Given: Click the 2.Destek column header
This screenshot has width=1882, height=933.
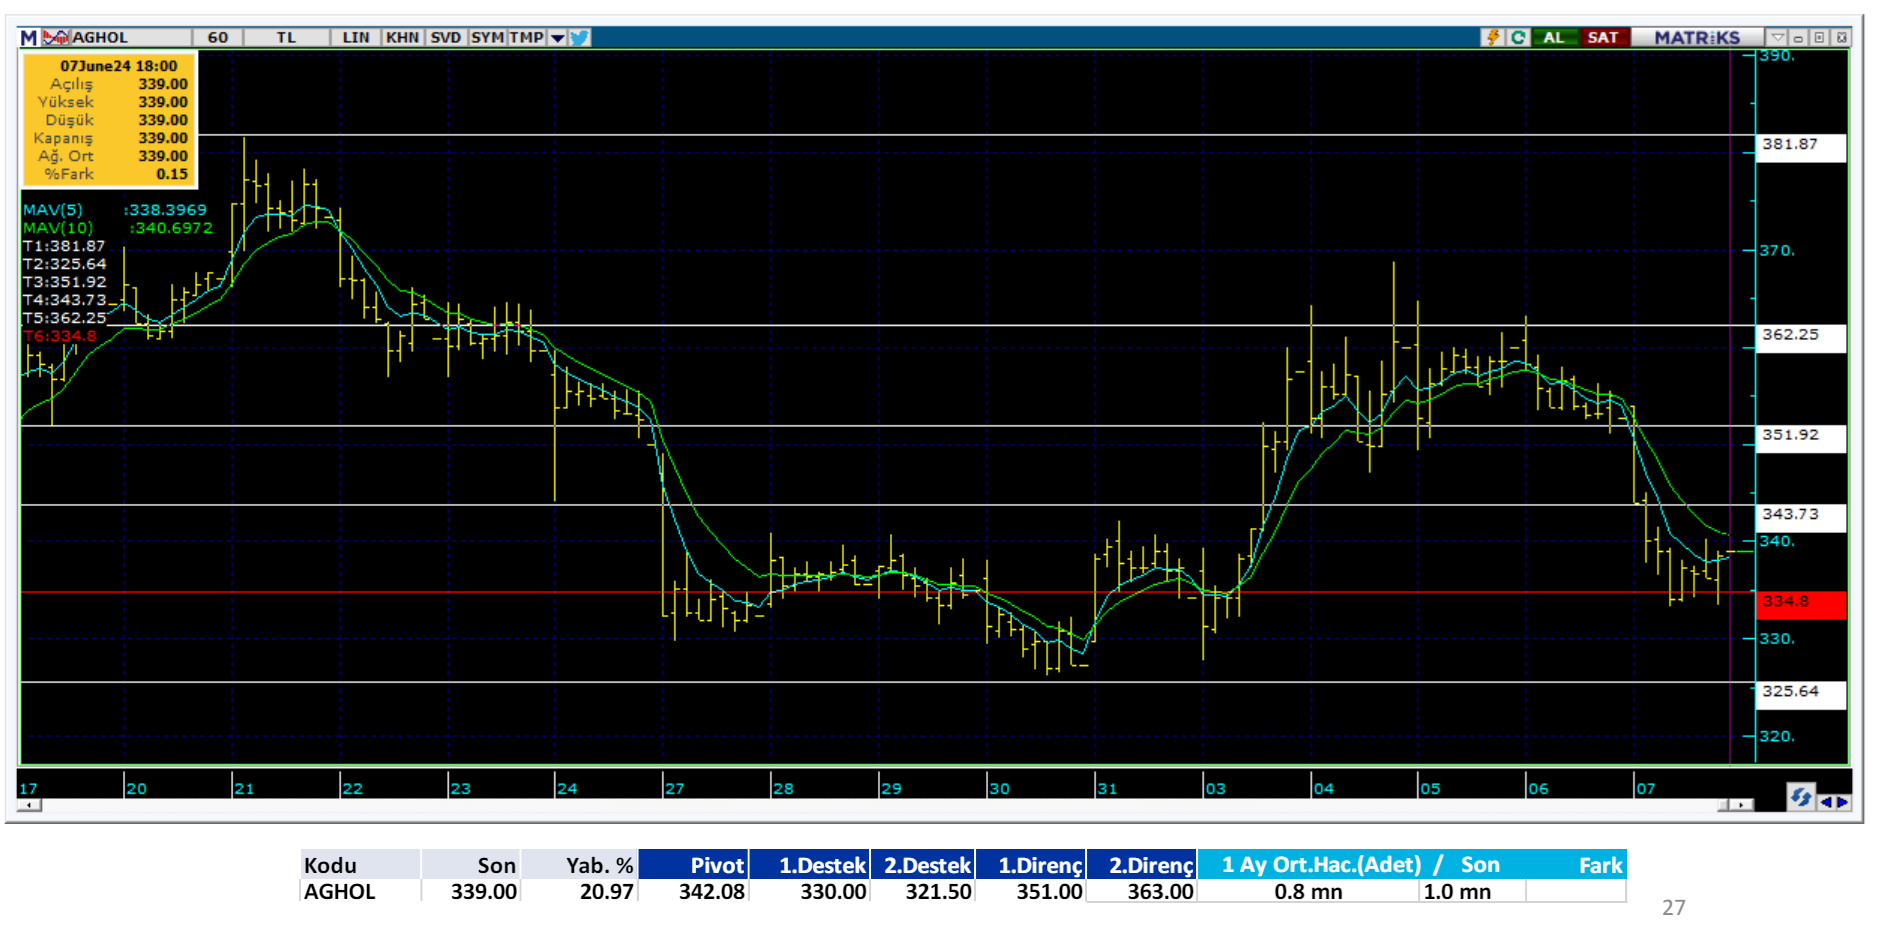Looking at the screenshot, I should (922, 865).
